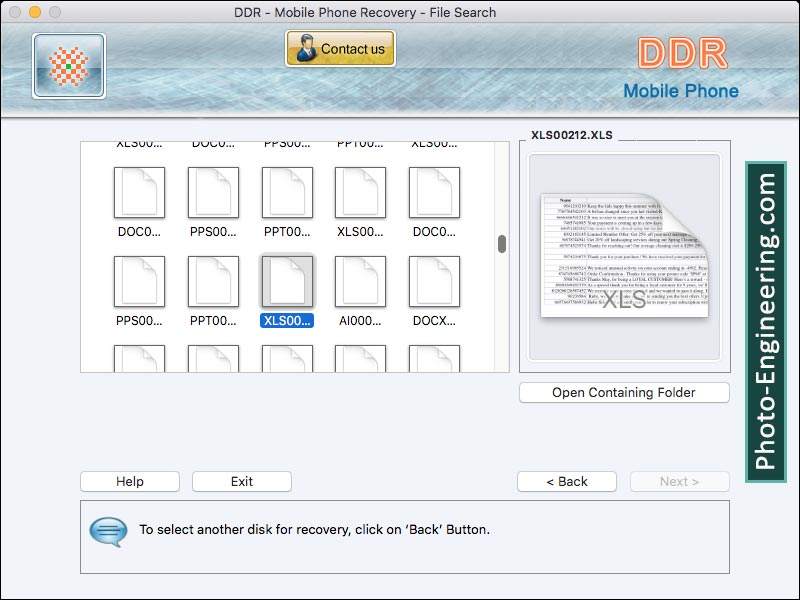
Task: Click the blue chat bubble icon
Action: (110, 530)
